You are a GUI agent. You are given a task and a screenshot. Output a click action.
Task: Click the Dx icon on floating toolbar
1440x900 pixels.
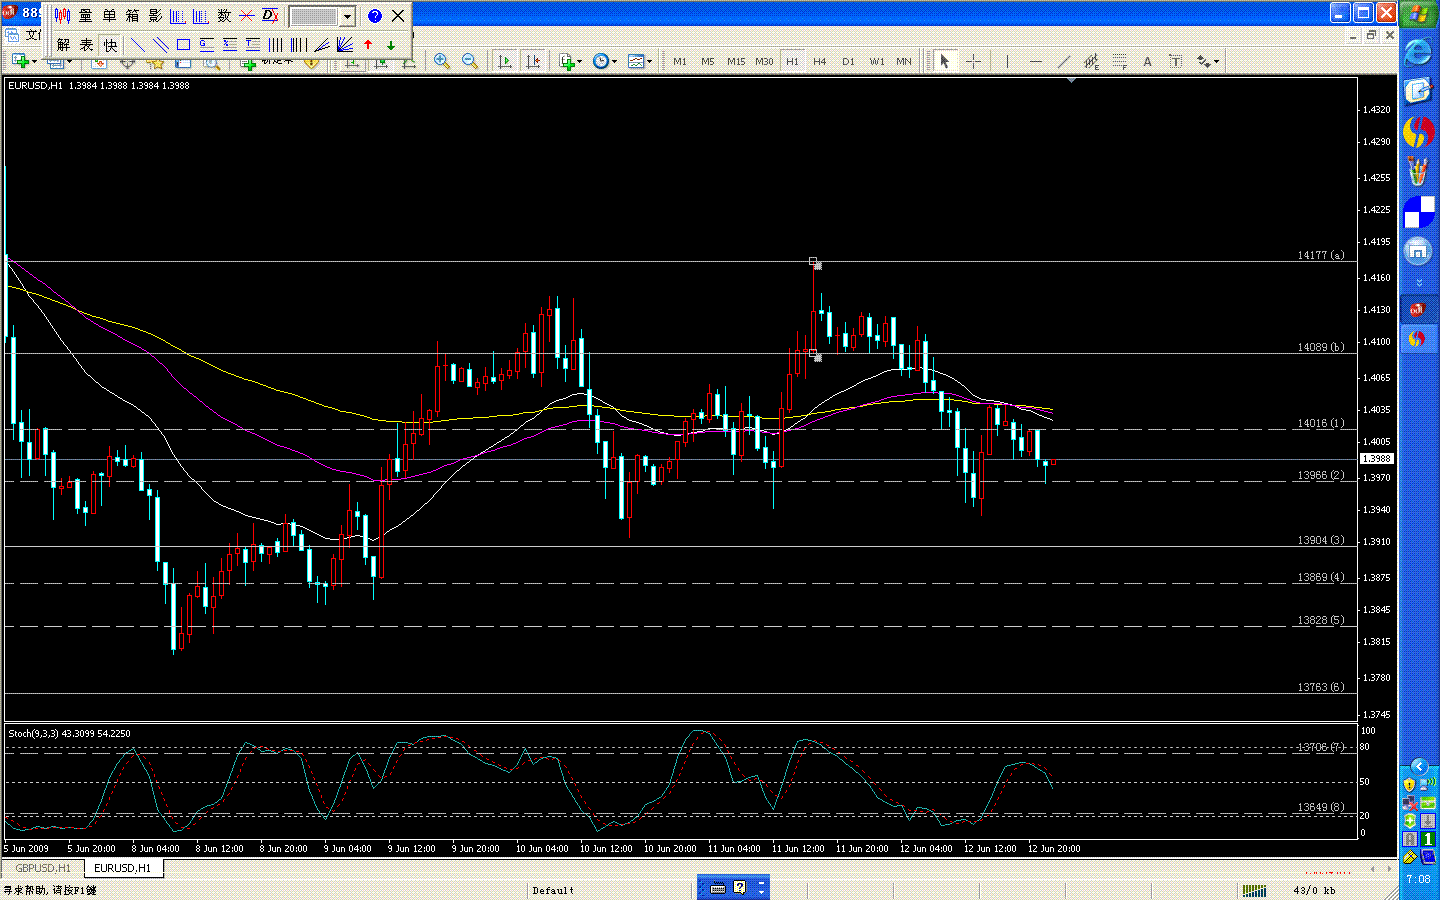(x=270, y=16)
